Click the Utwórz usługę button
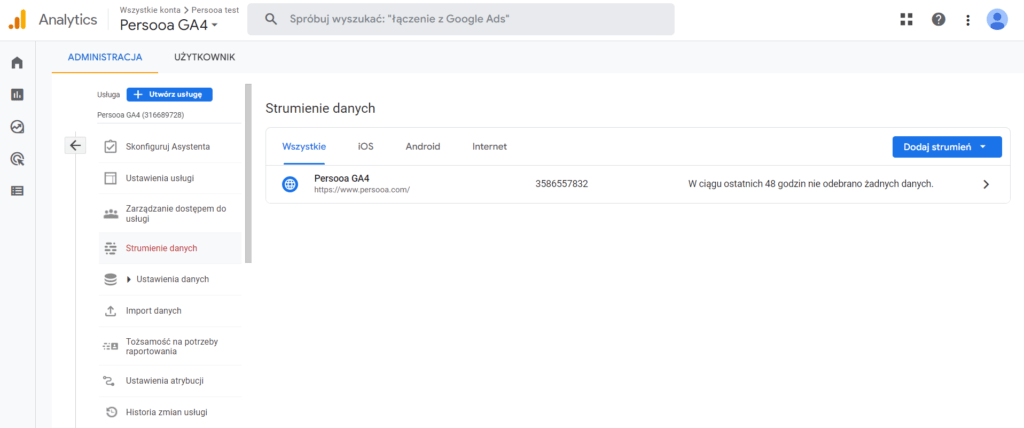This screenshot has height=428, width=1024. tap(170, 95)
